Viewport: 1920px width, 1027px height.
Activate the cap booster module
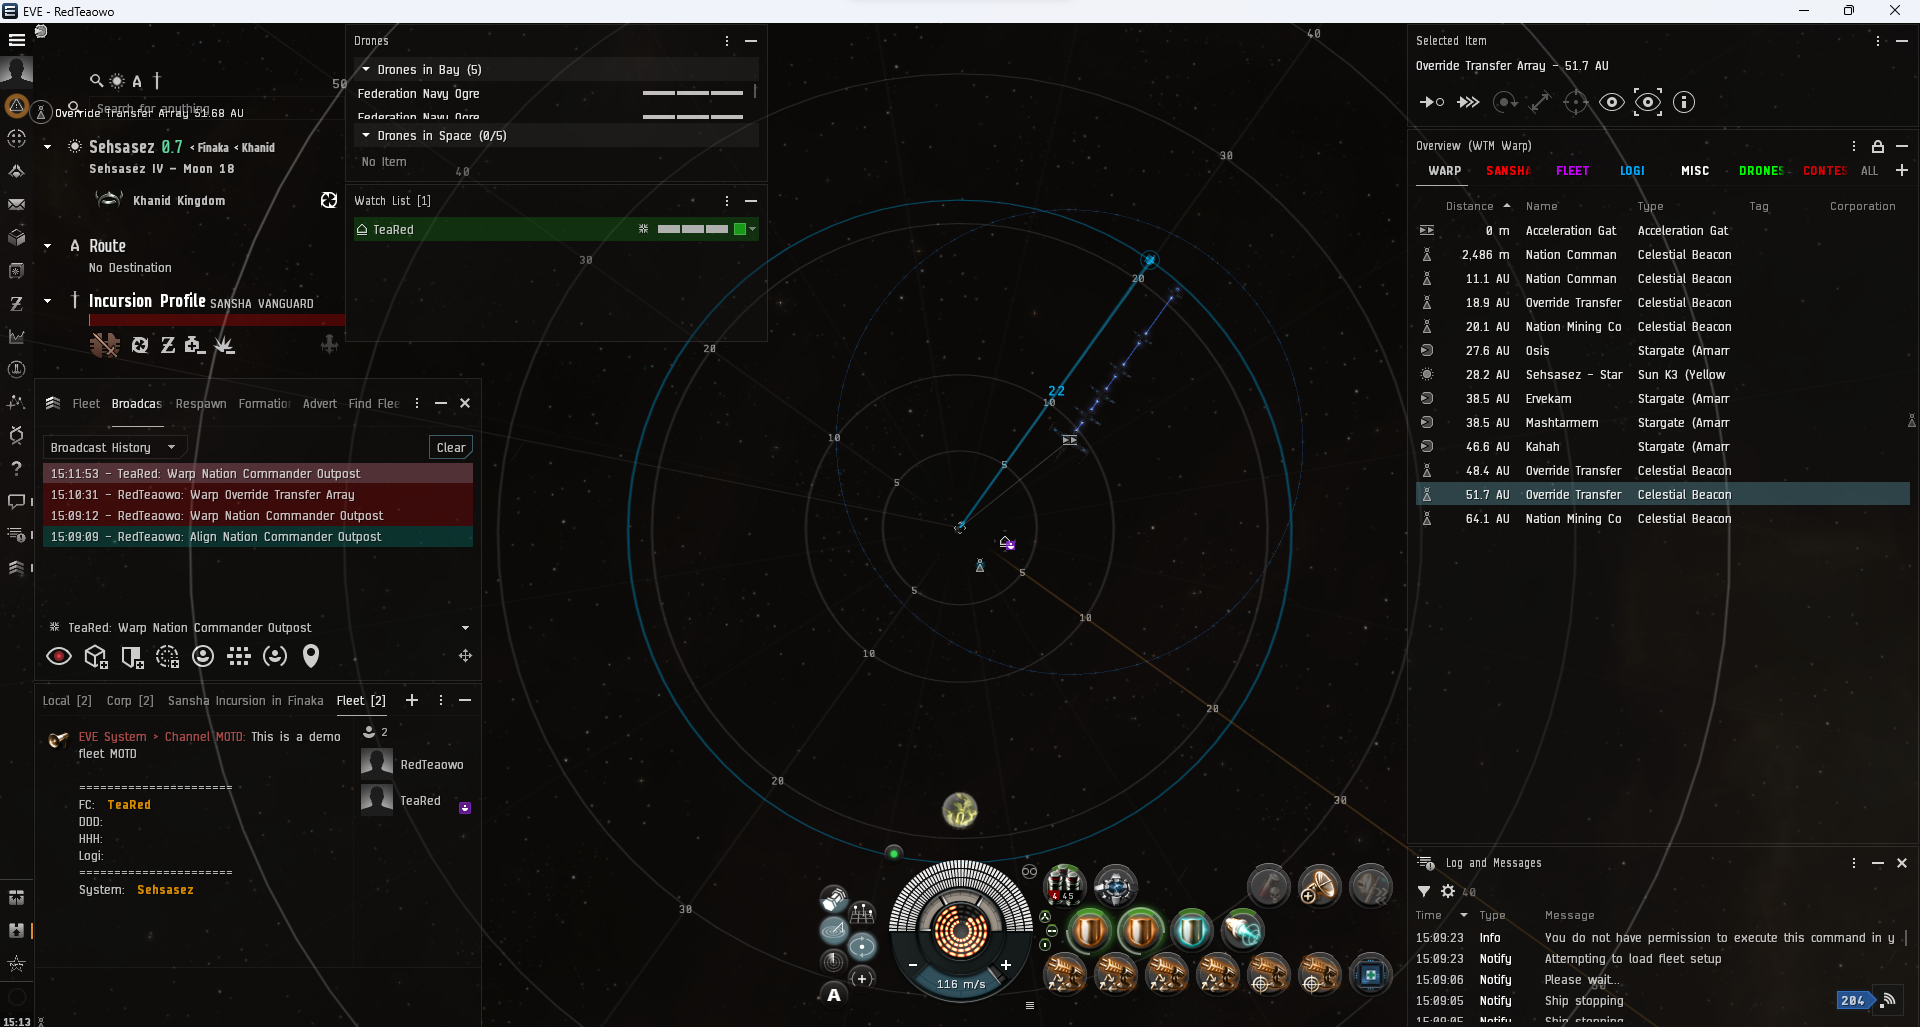1064,886
